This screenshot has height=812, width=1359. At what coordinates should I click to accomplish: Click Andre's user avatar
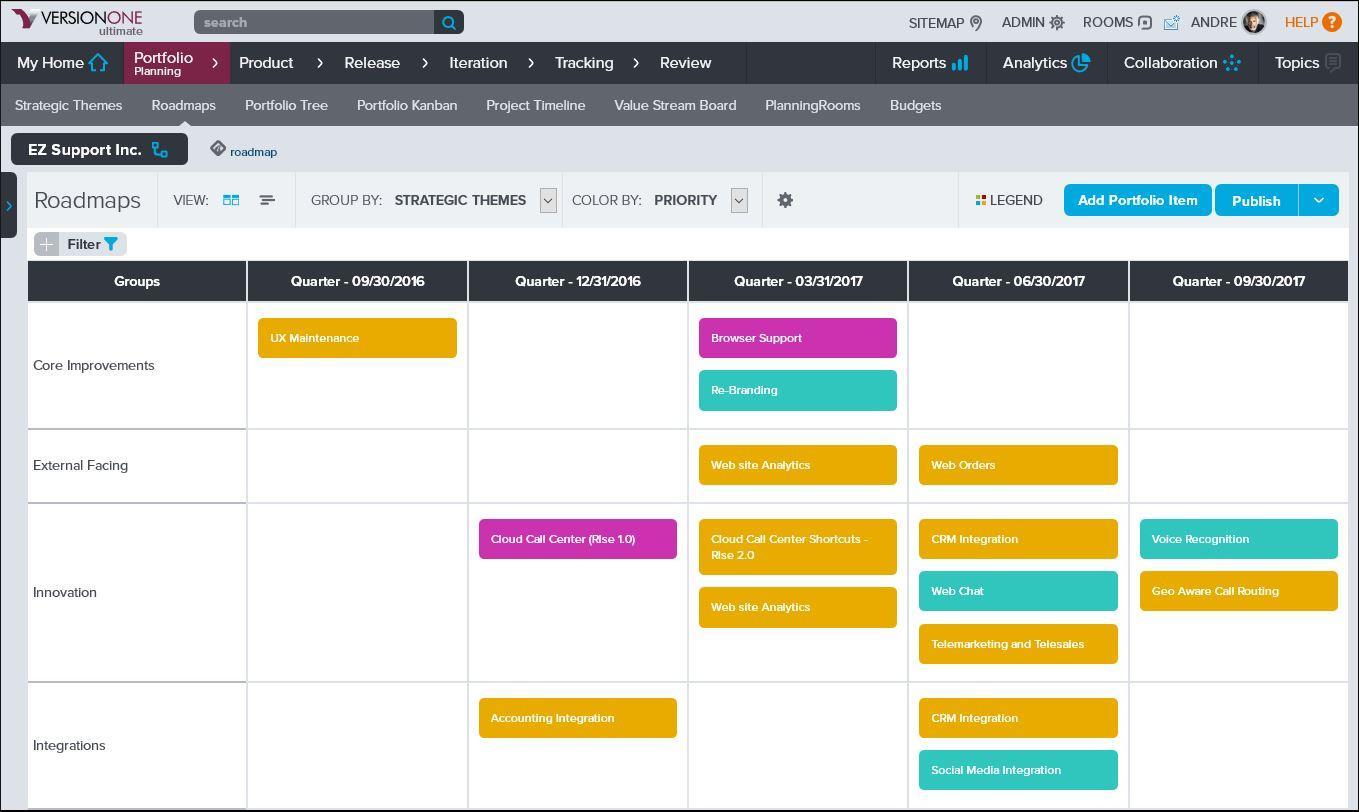pos(1253,22)
